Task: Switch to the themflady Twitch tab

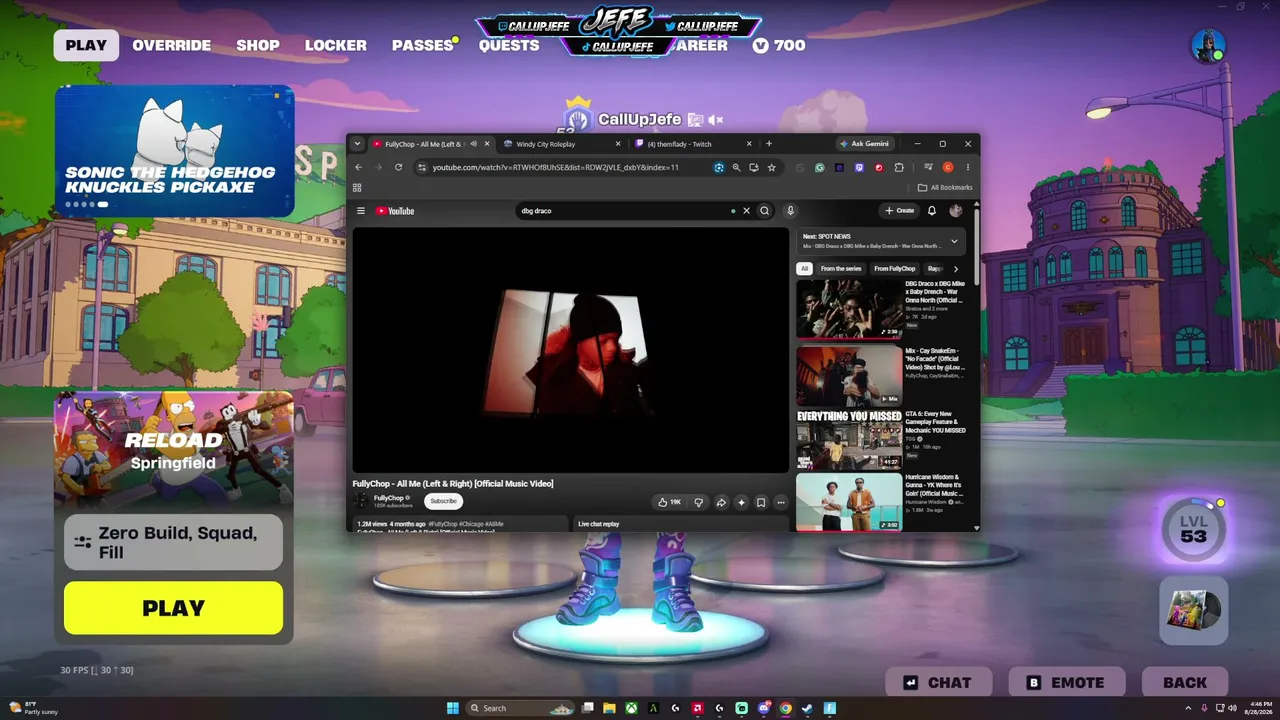Action: coord(694,144)
